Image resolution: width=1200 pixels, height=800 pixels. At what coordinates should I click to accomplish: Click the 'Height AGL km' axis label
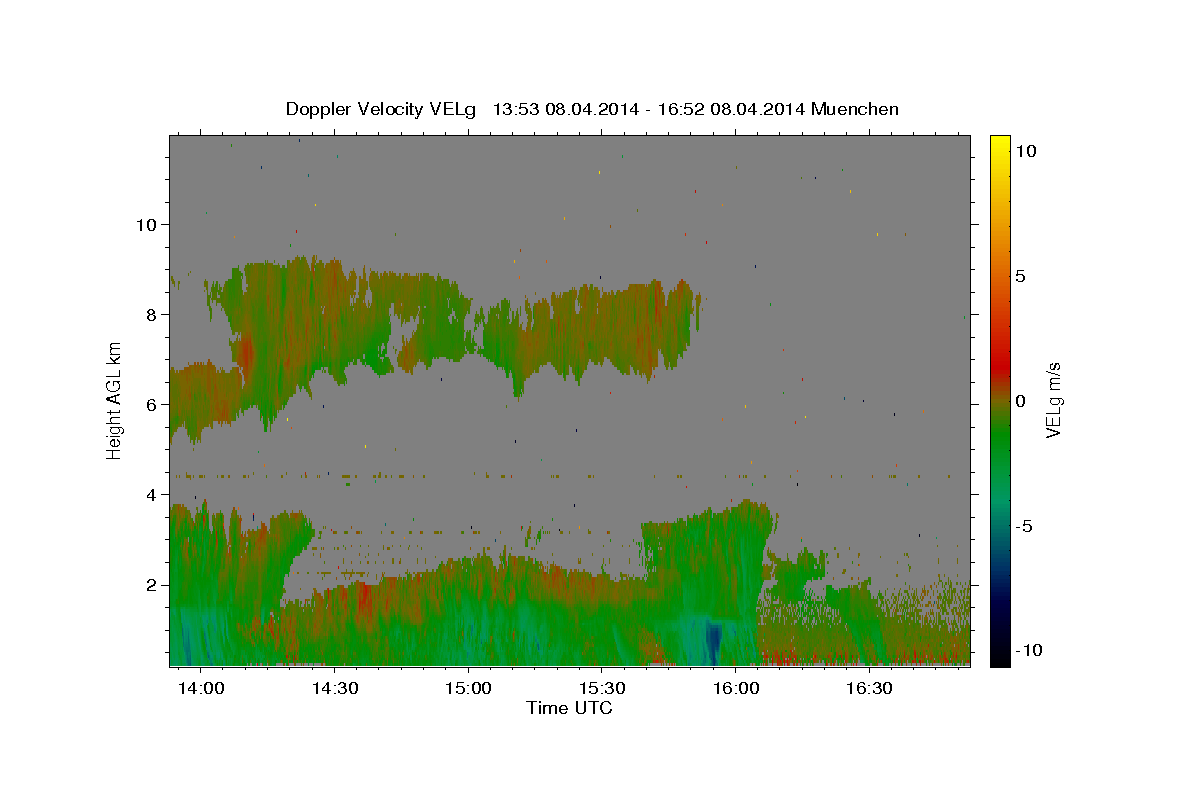[x=114, y=400]
